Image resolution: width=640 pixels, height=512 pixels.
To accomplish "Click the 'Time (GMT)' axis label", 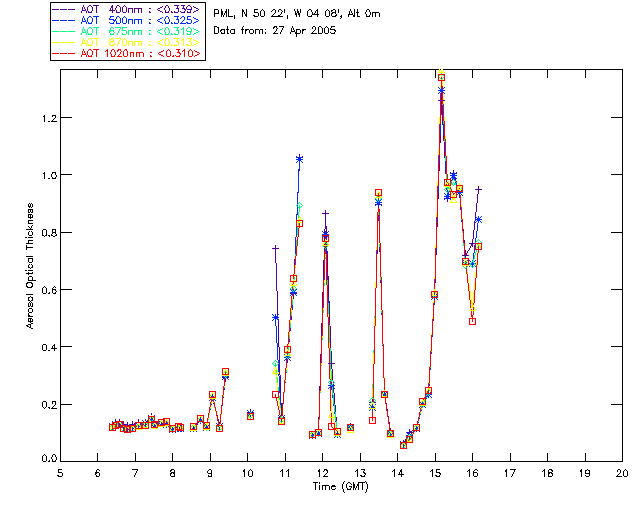I will pos(340,487).
